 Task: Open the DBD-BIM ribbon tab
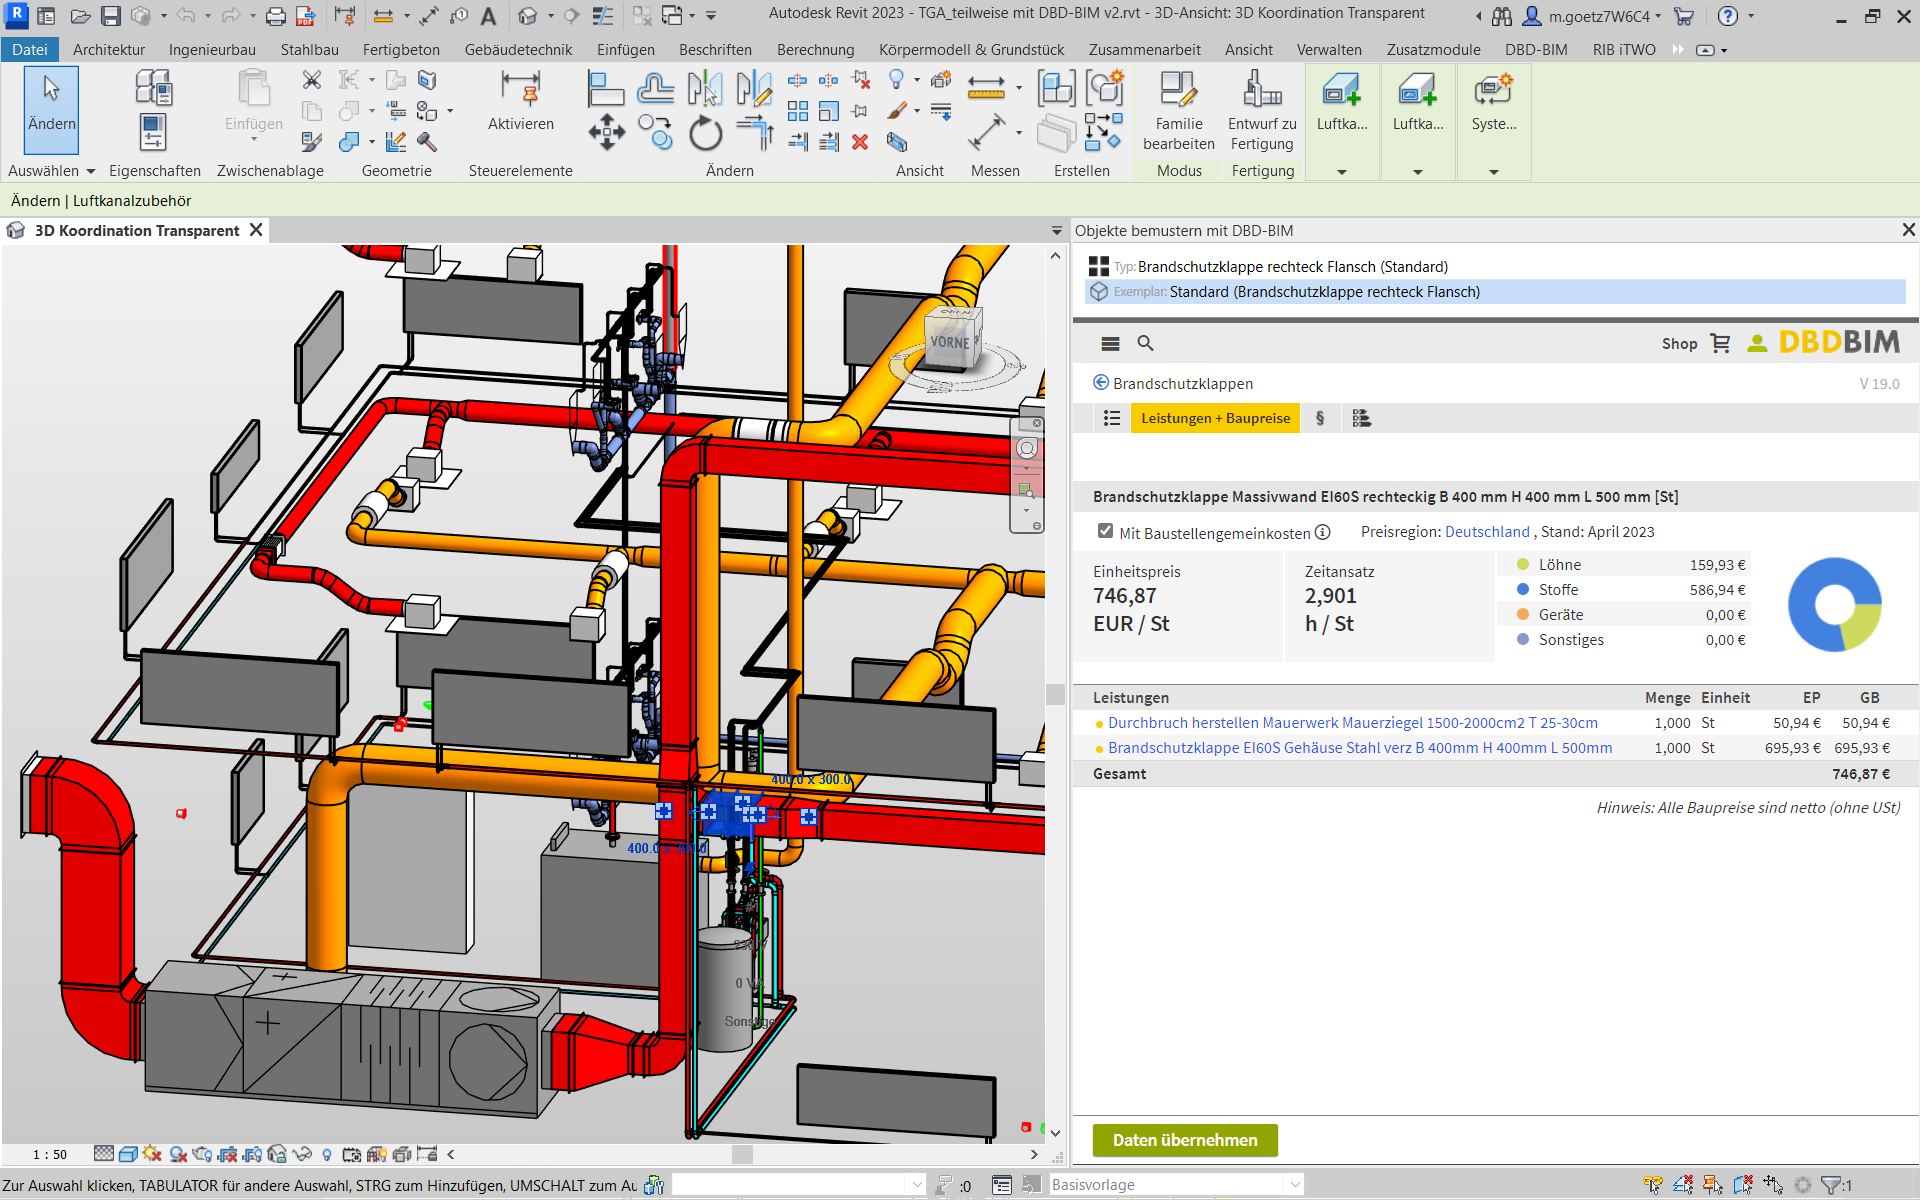tap(1536, 49)
